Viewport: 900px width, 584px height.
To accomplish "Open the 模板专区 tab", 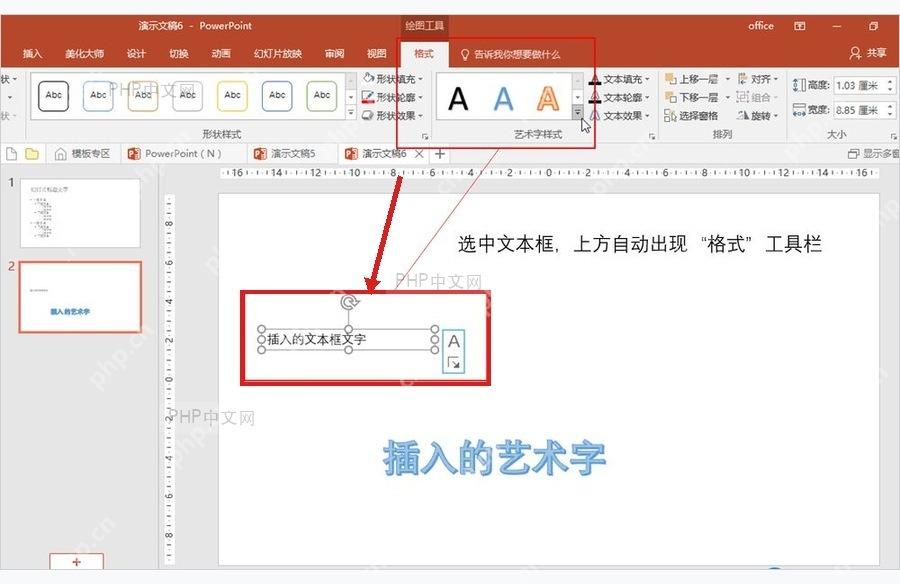I will 83,154.
